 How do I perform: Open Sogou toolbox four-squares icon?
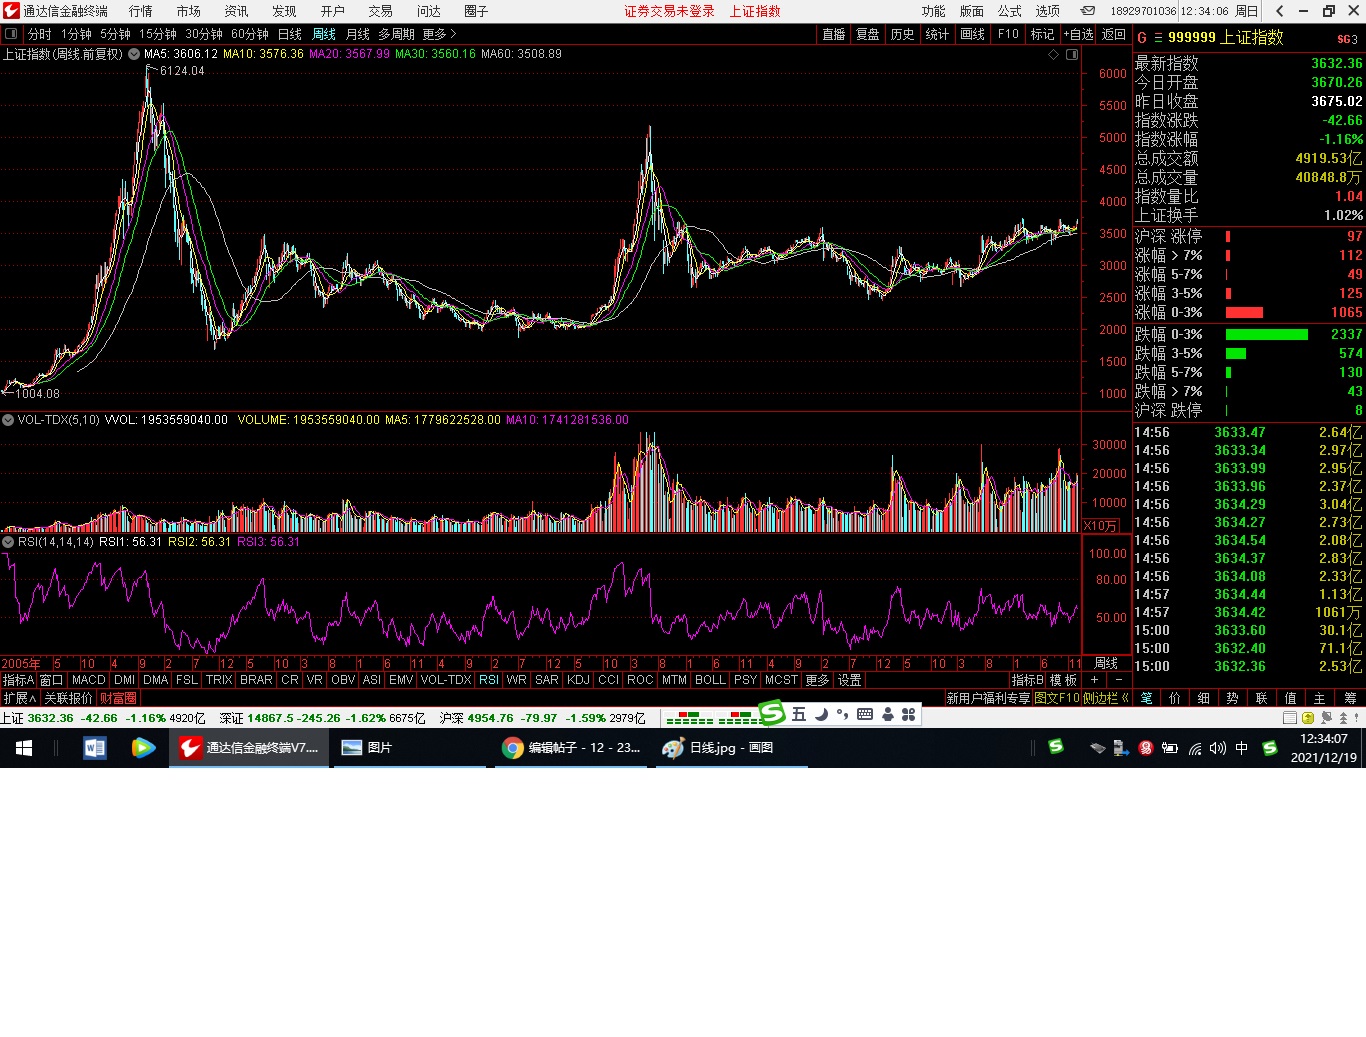pos(908,714)
